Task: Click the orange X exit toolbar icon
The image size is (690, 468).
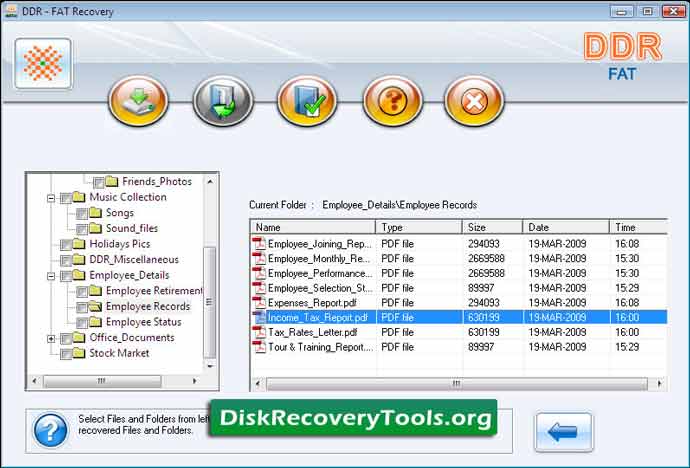Action: point(474,101)
